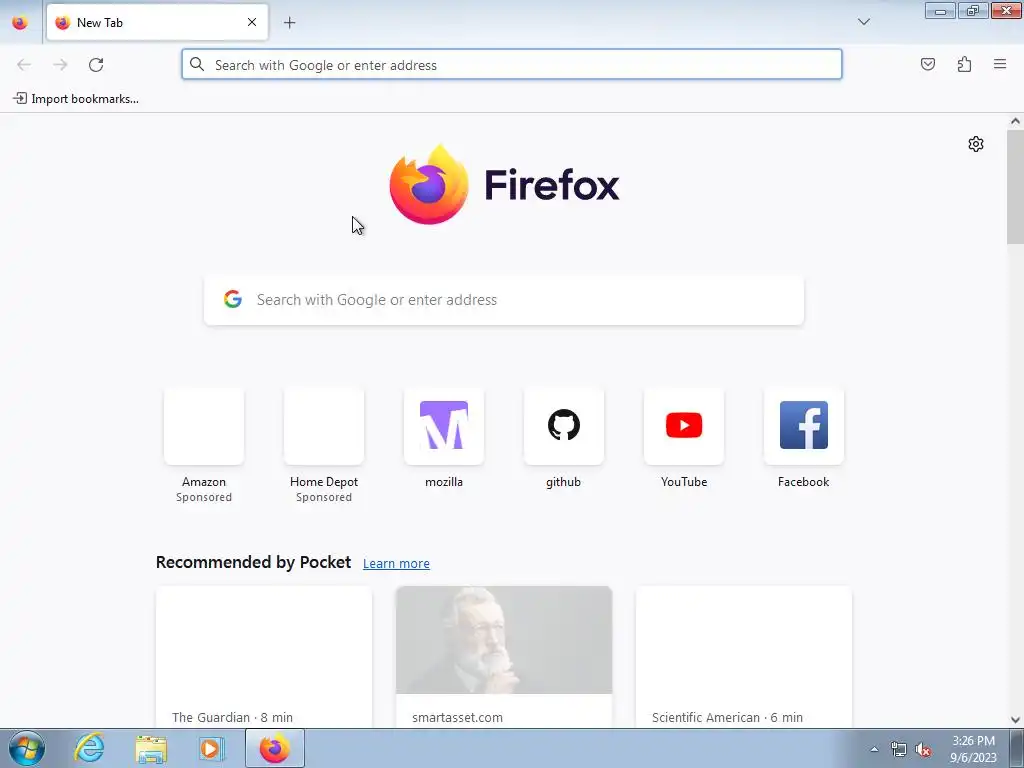The image size is (1024, 768).
Task: Open a new tab with plus button
Action: [x=289, y=22]
